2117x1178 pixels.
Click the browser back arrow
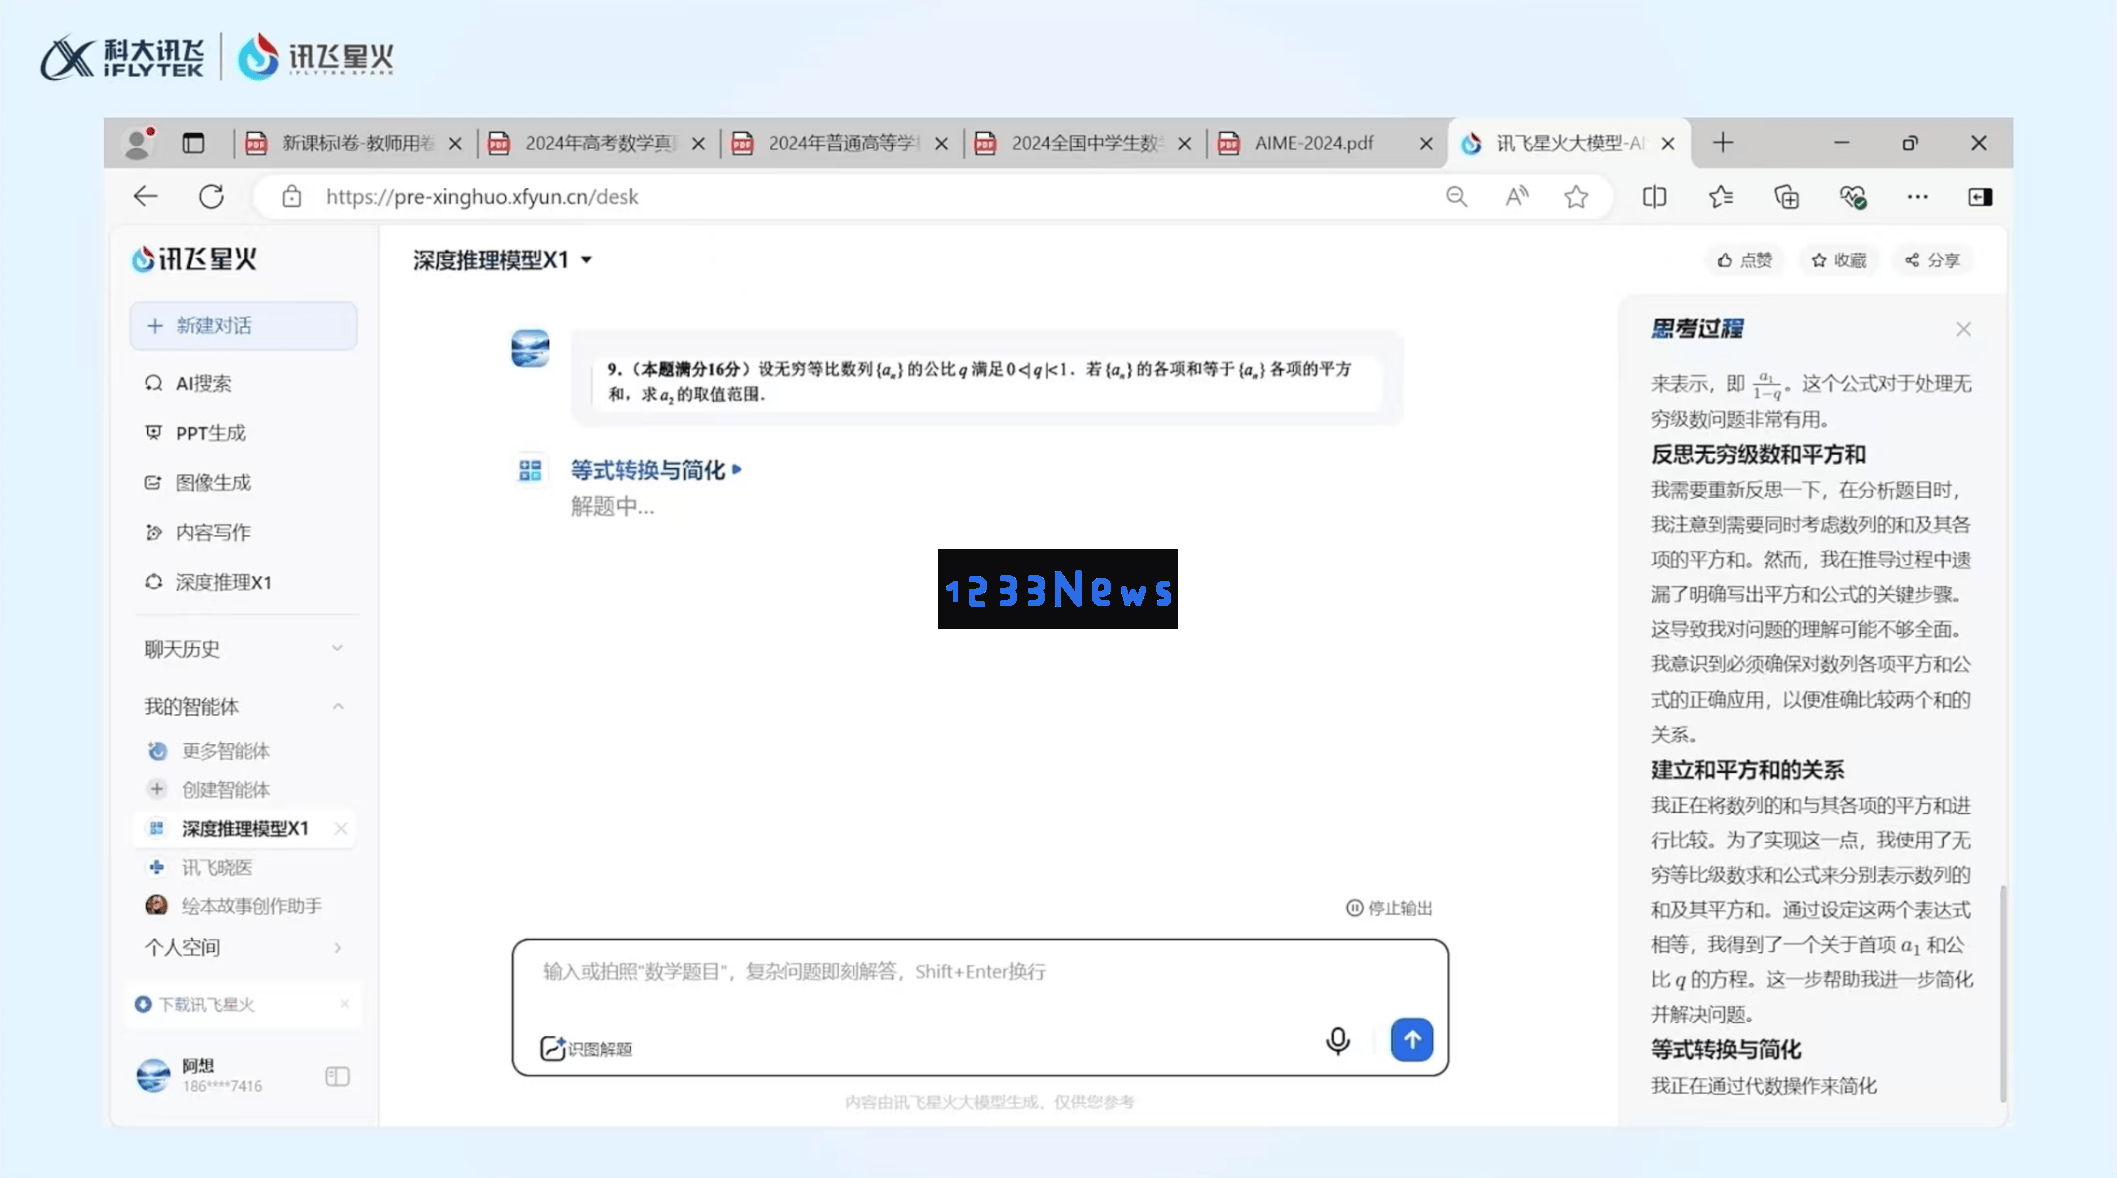tap(146, 197)
